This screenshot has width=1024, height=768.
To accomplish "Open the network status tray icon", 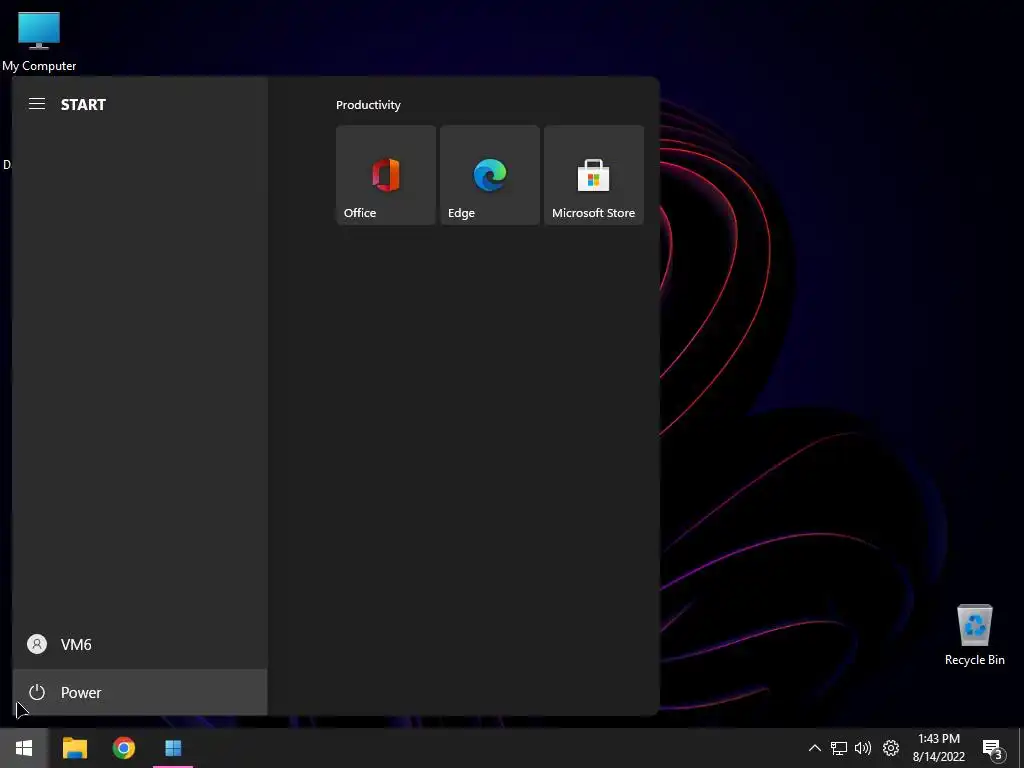I will click(x=839, y=748).
